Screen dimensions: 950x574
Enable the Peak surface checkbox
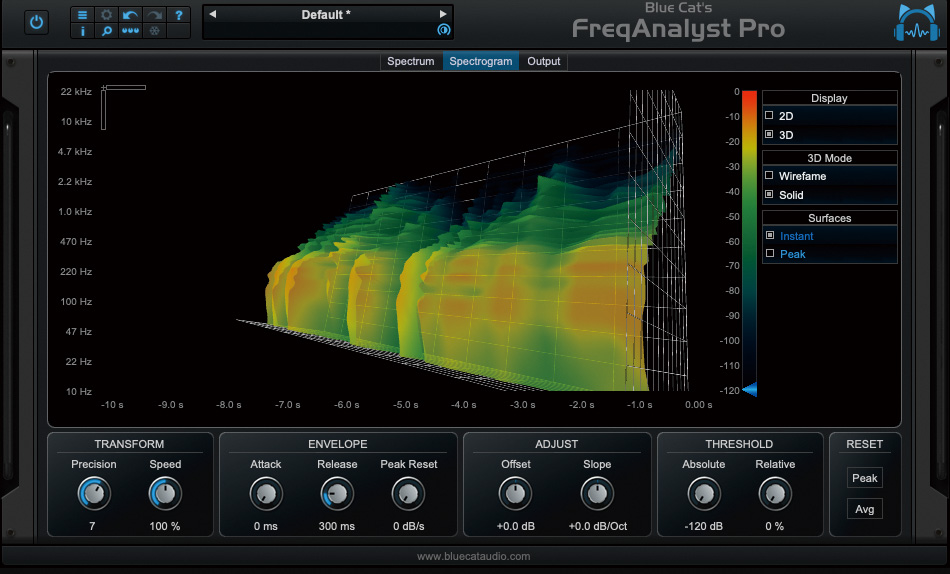tap(770, 253)
